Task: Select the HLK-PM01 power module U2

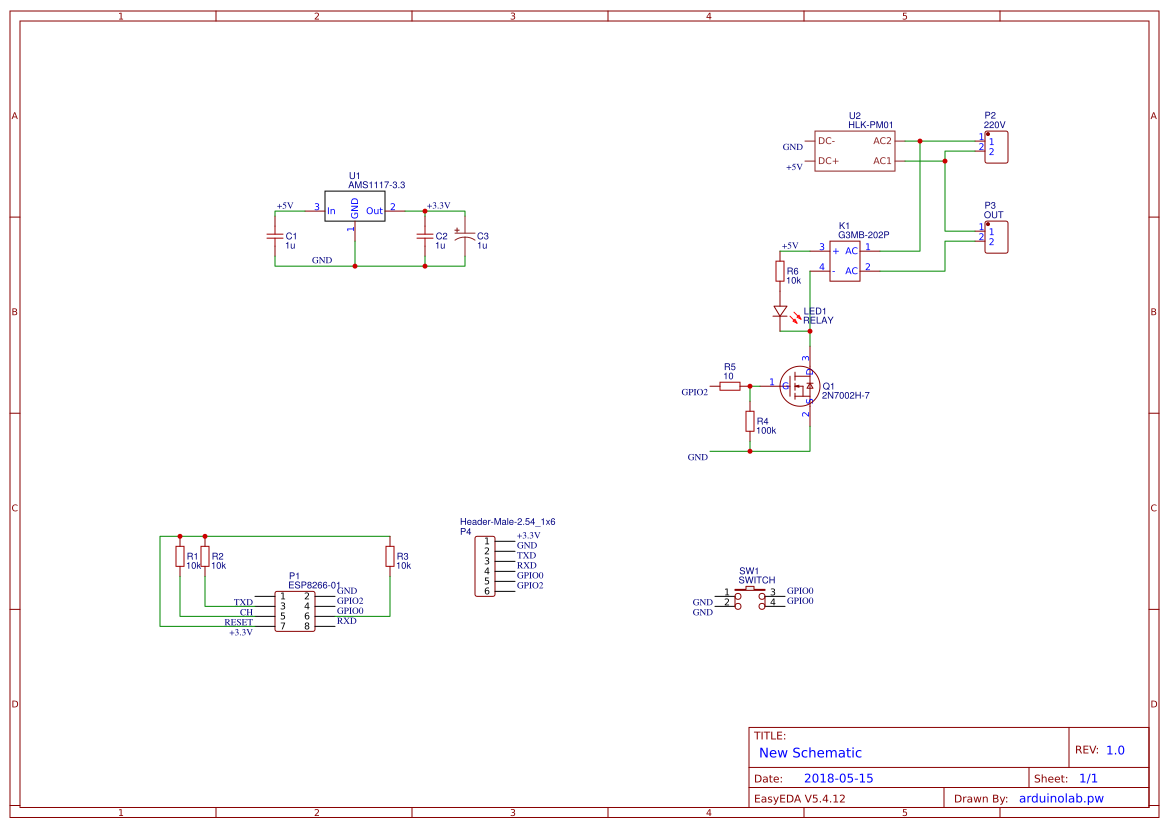Action: 855,150
